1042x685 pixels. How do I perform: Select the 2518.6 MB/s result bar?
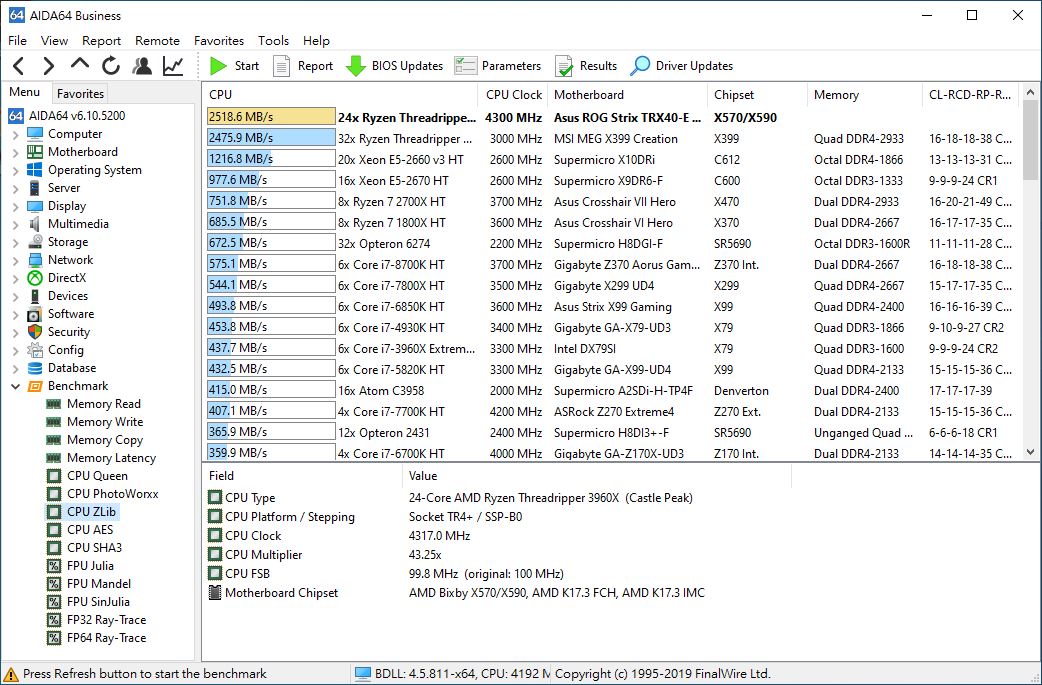click(271, 117)
